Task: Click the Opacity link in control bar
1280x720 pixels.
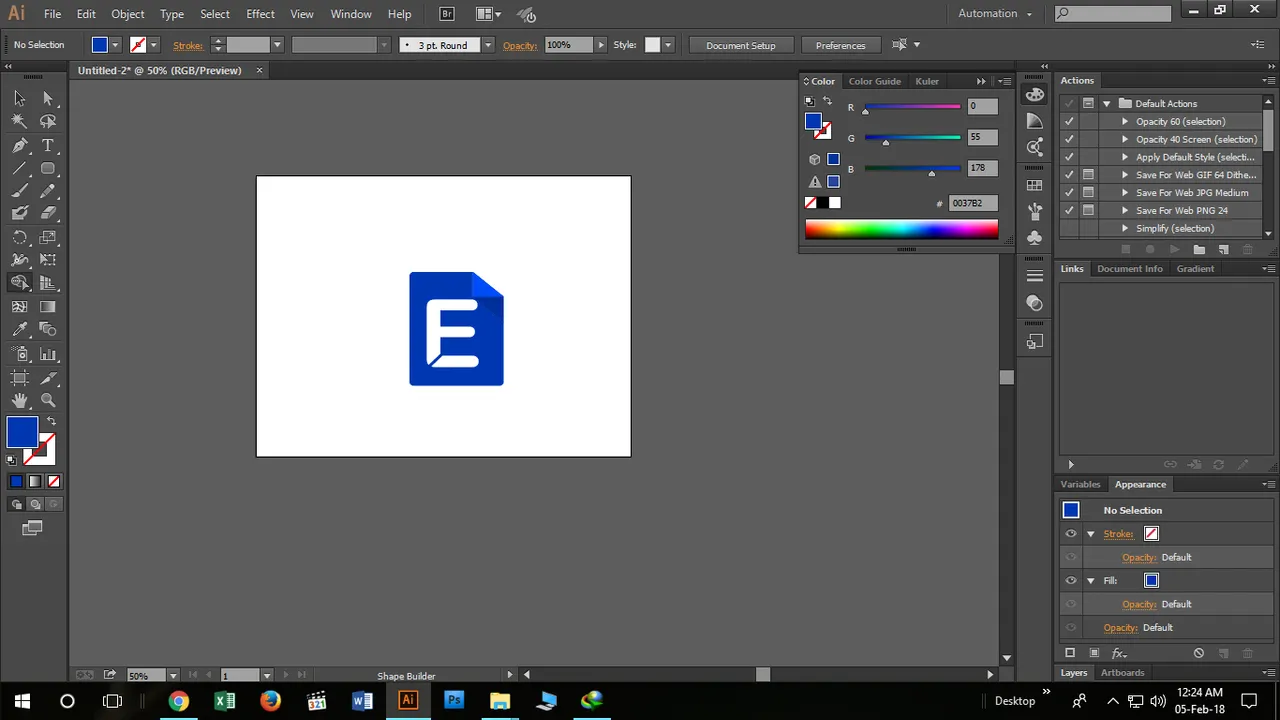Action: tap(520, 45)
